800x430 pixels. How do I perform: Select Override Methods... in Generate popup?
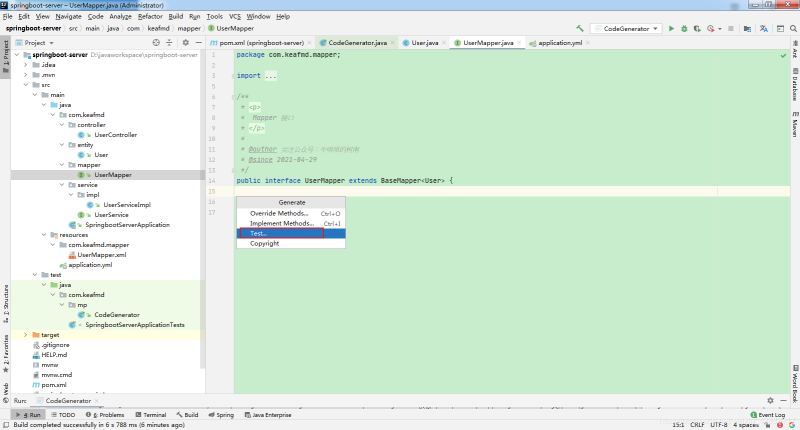279,213
